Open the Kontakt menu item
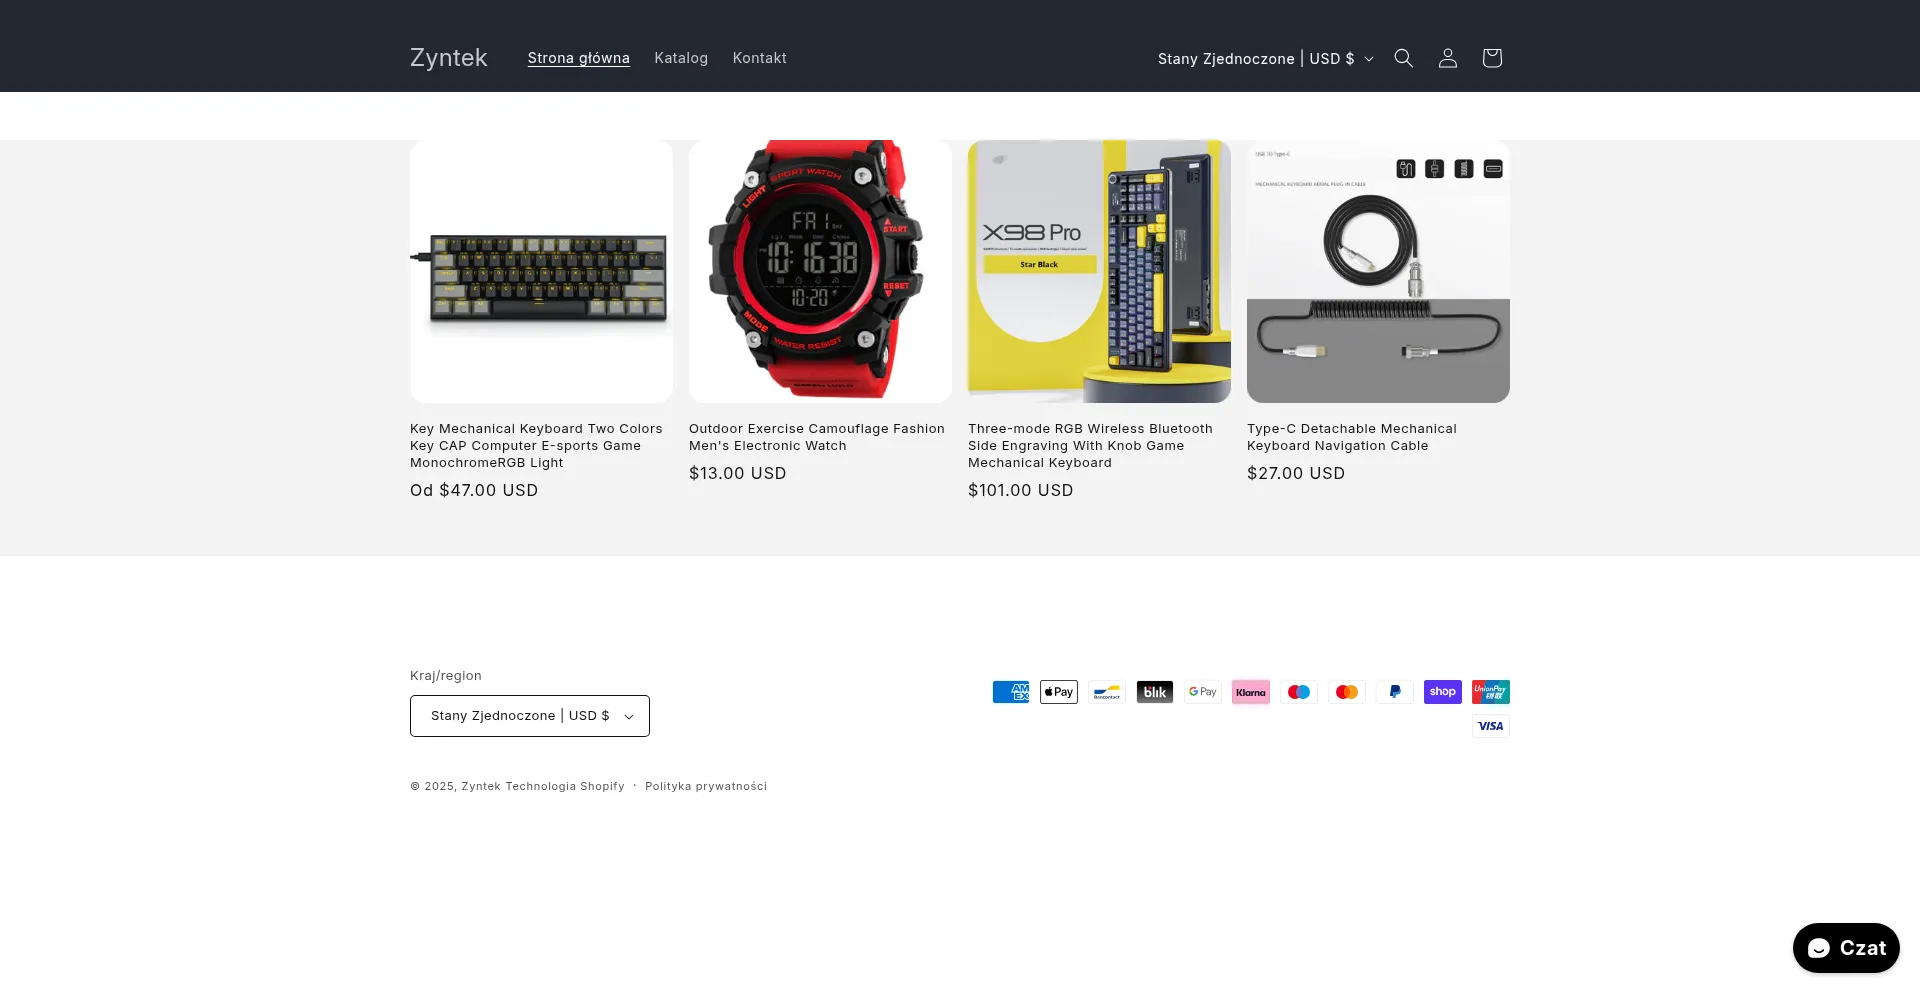 click(x=759, y=58)
